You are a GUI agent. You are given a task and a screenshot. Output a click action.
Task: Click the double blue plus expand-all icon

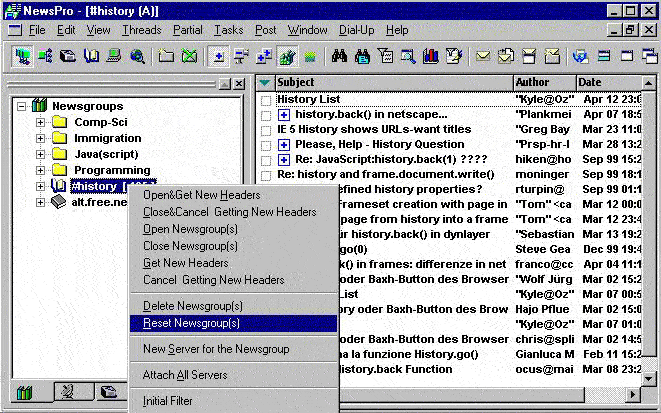(264, 56)
